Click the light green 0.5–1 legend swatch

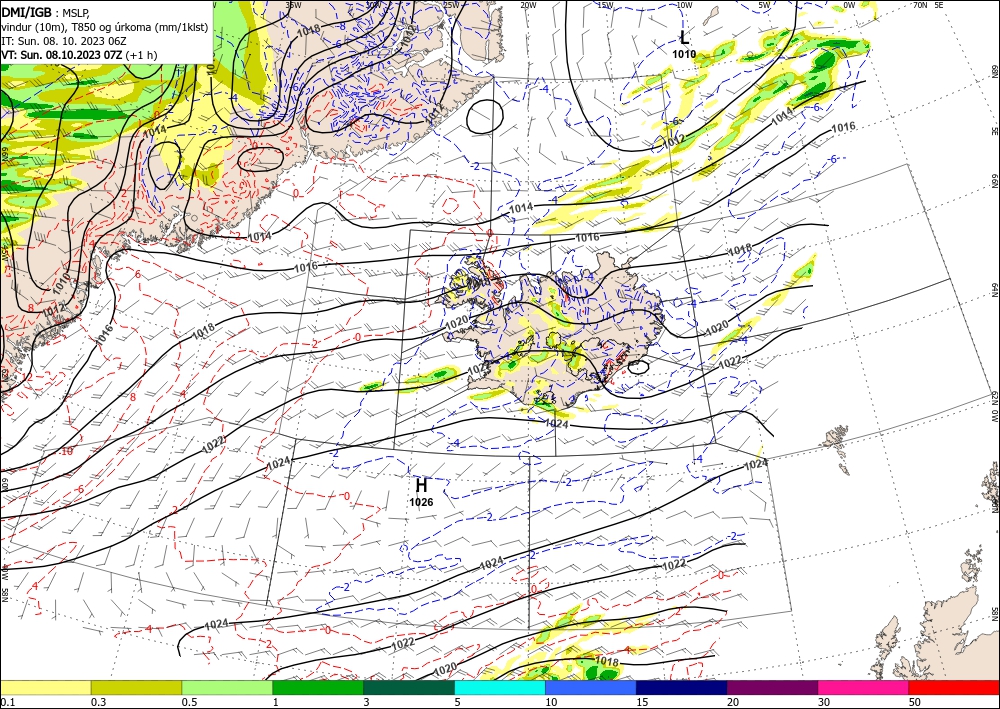coord(227,687)
